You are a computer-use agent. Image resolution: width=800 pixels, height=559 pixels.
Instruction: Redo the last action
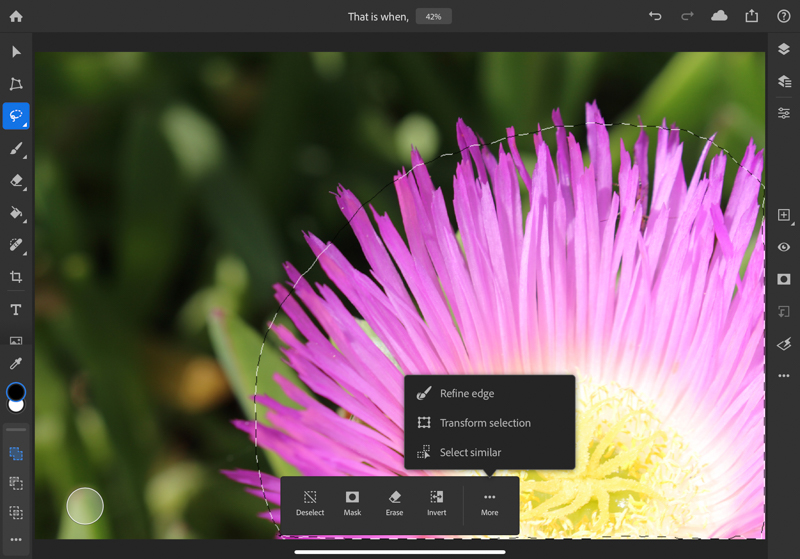pos(687,16)
